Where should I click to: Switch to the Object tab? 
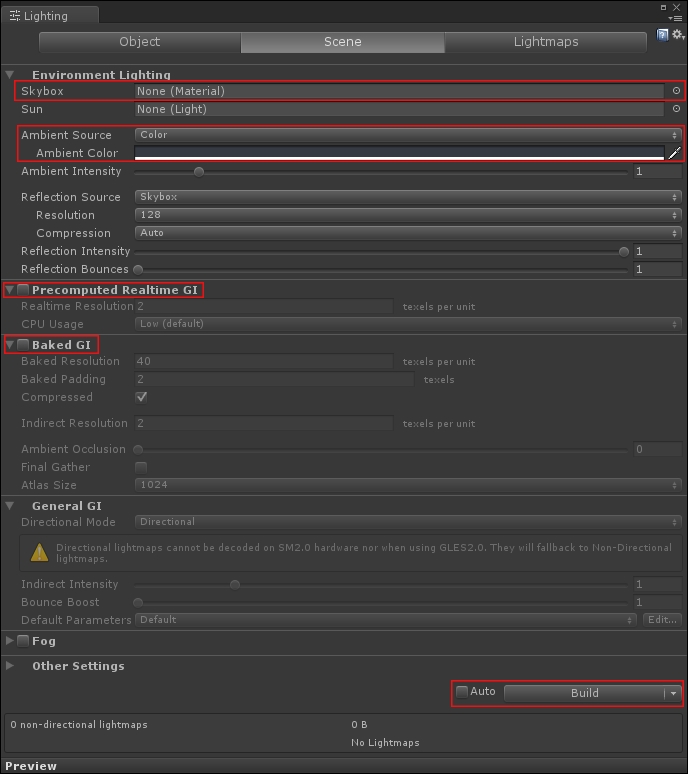(x=140, y=42)
